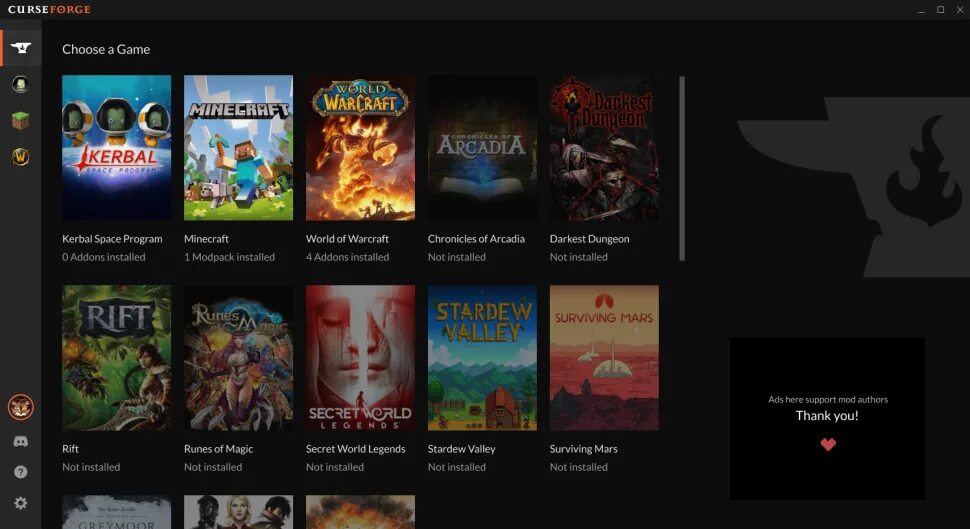The height and width of the screenshot is (529, 970).
Task: Choose the Kerbal Space Program cover
Action: (116, 148)
